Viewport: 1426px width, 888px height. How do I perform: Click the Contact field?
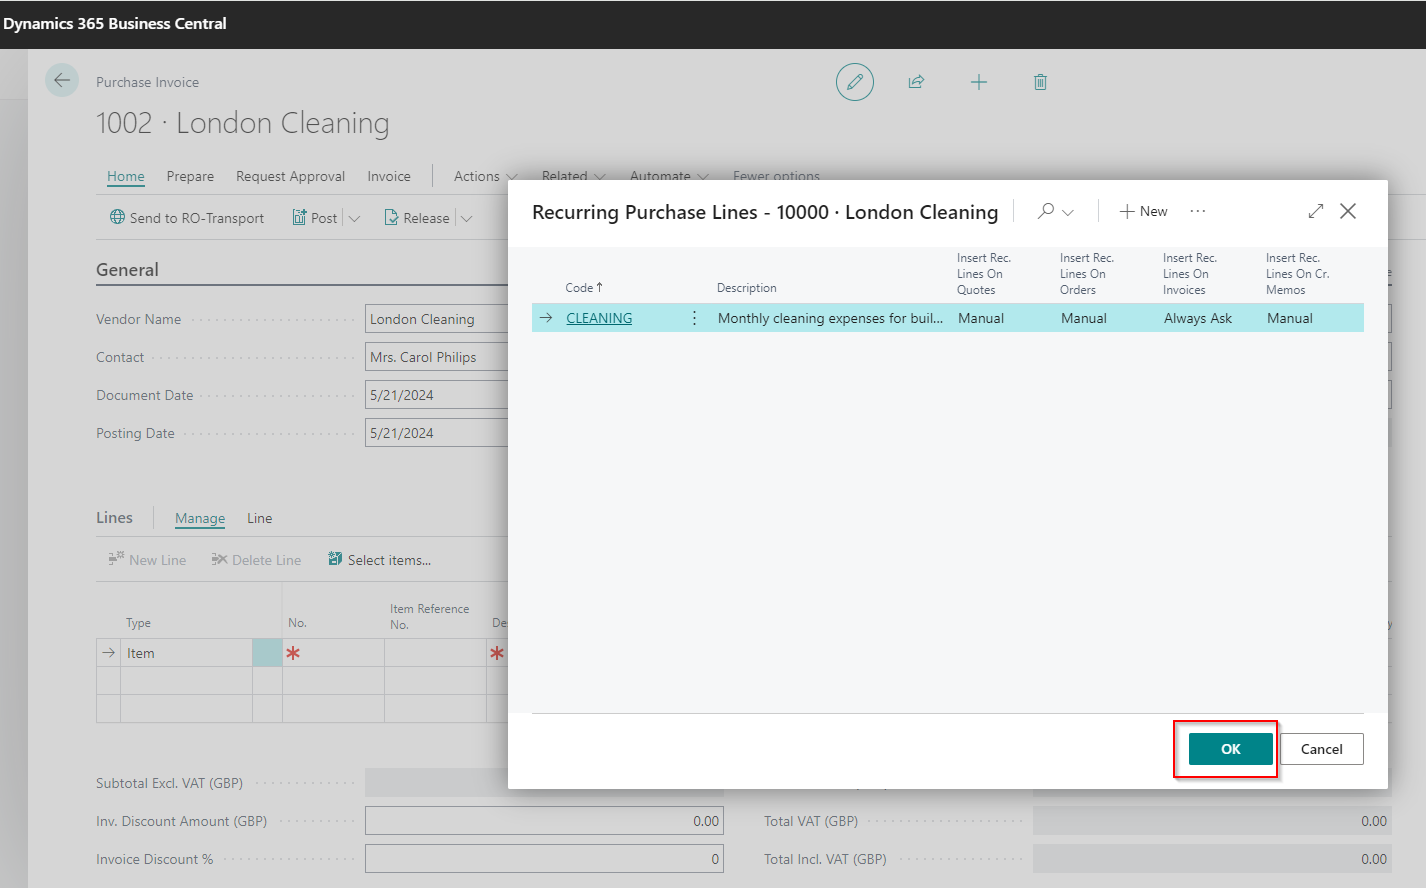click(x=437, y=357)
